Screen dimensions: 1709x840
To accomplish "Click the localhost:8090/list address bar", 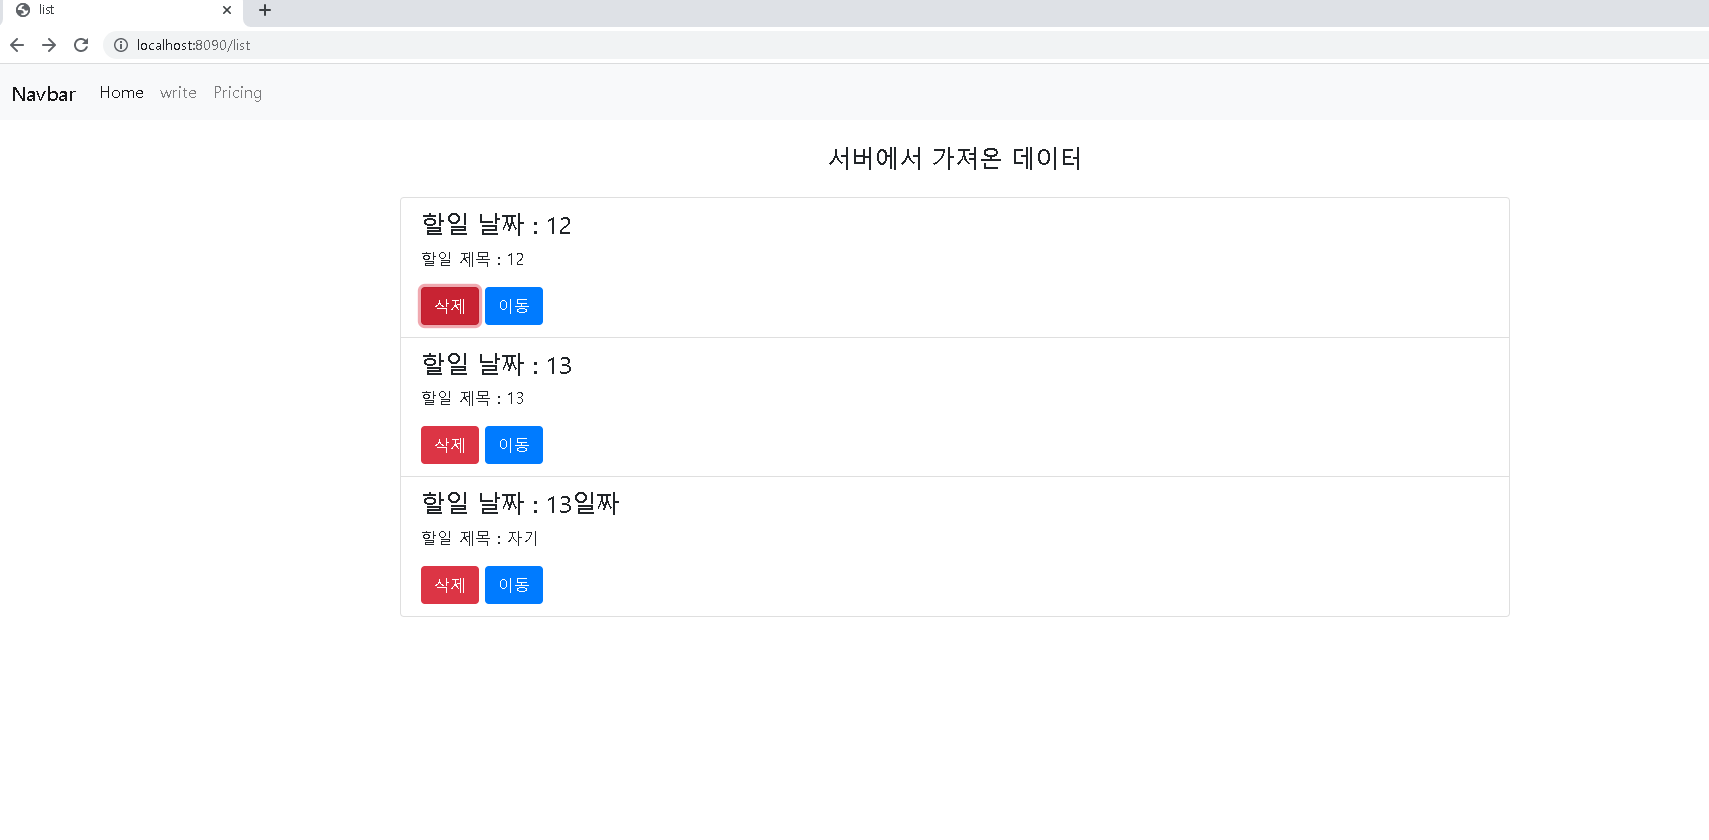I will tap(900, 45).
